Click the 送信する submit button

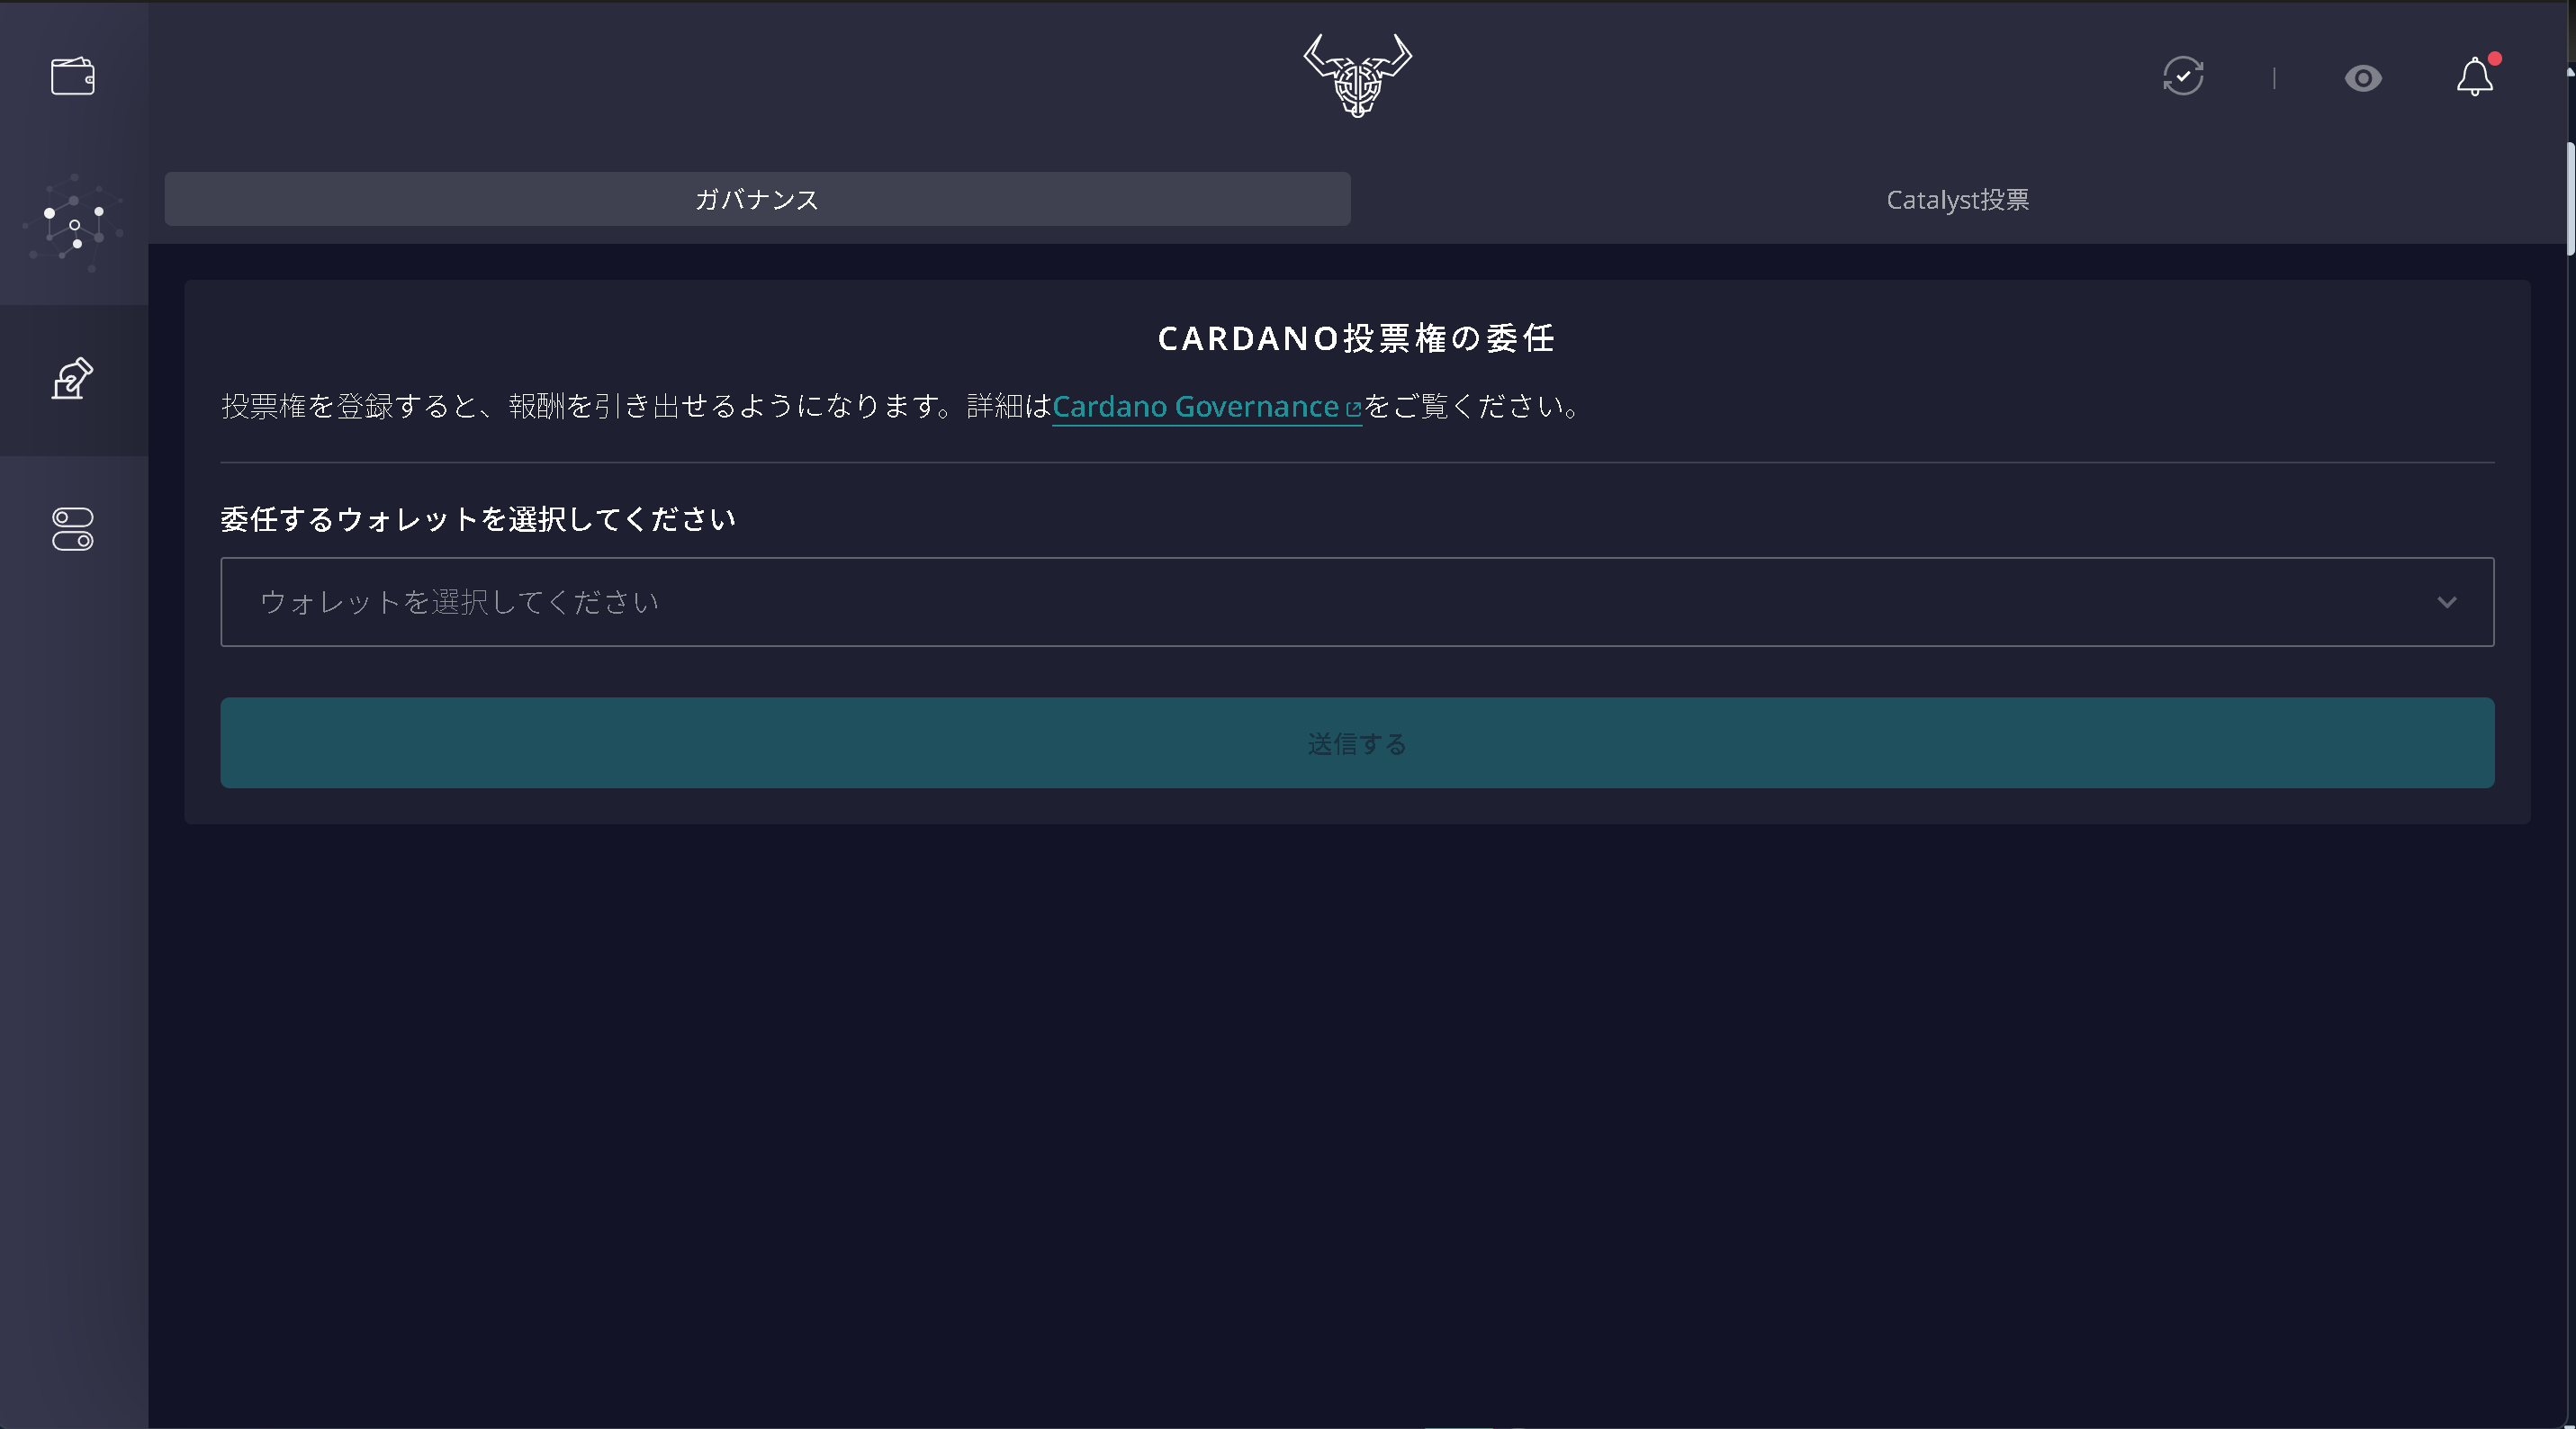[x=1357, y=743]
